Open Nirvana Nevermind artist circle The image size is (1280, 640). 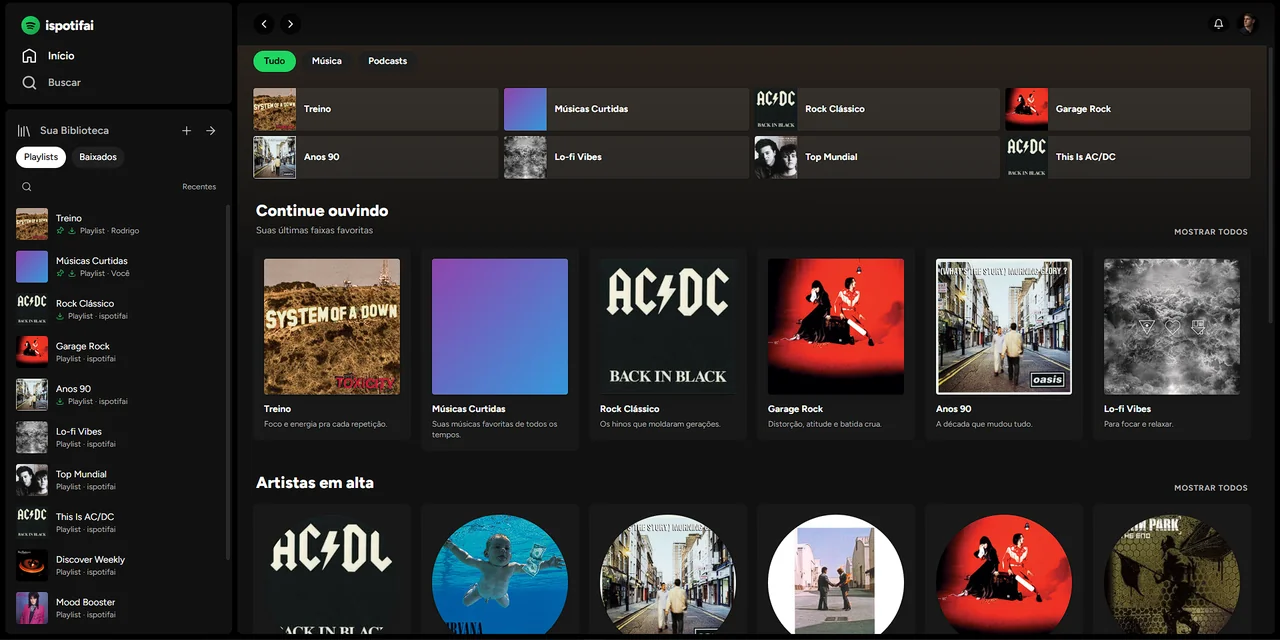pos(500,575)
